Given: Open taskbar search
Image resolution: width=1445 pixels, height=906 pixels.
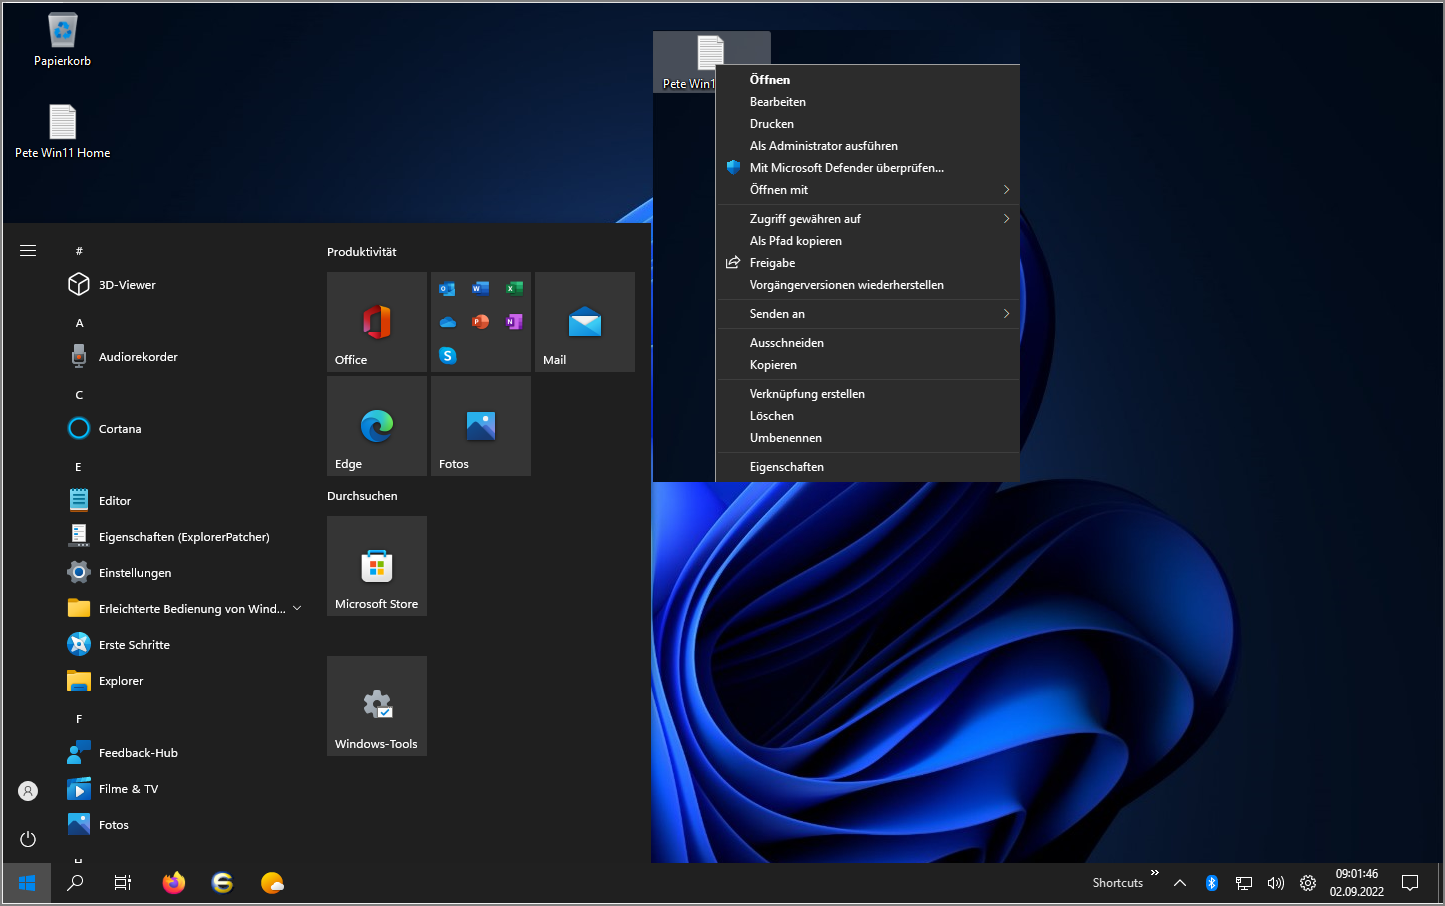Looking at the screenshot, I should coord(75,883).
